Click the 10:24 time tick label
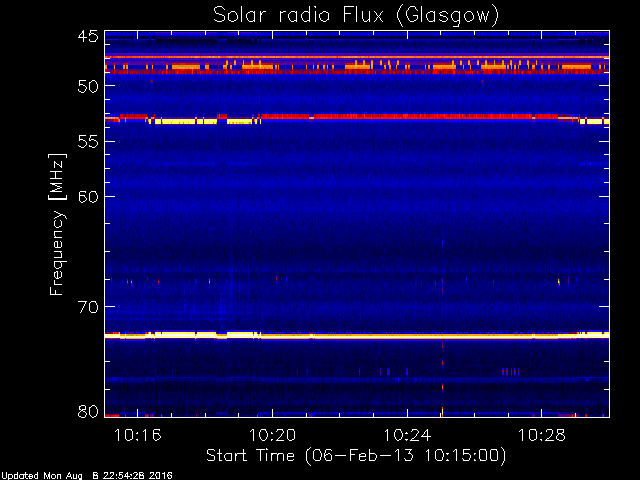Image resolution: width=640 pixels, height=480 pixels. (407, 435)
